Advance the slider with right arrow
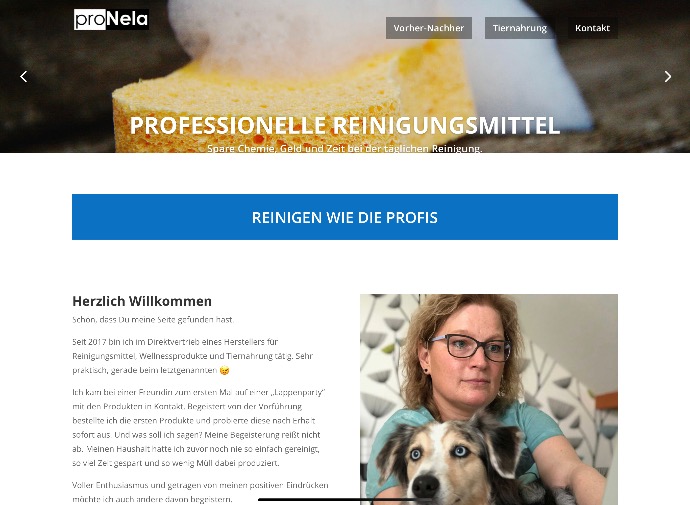This screenshot has height=505, width=690. click(668, 77)
